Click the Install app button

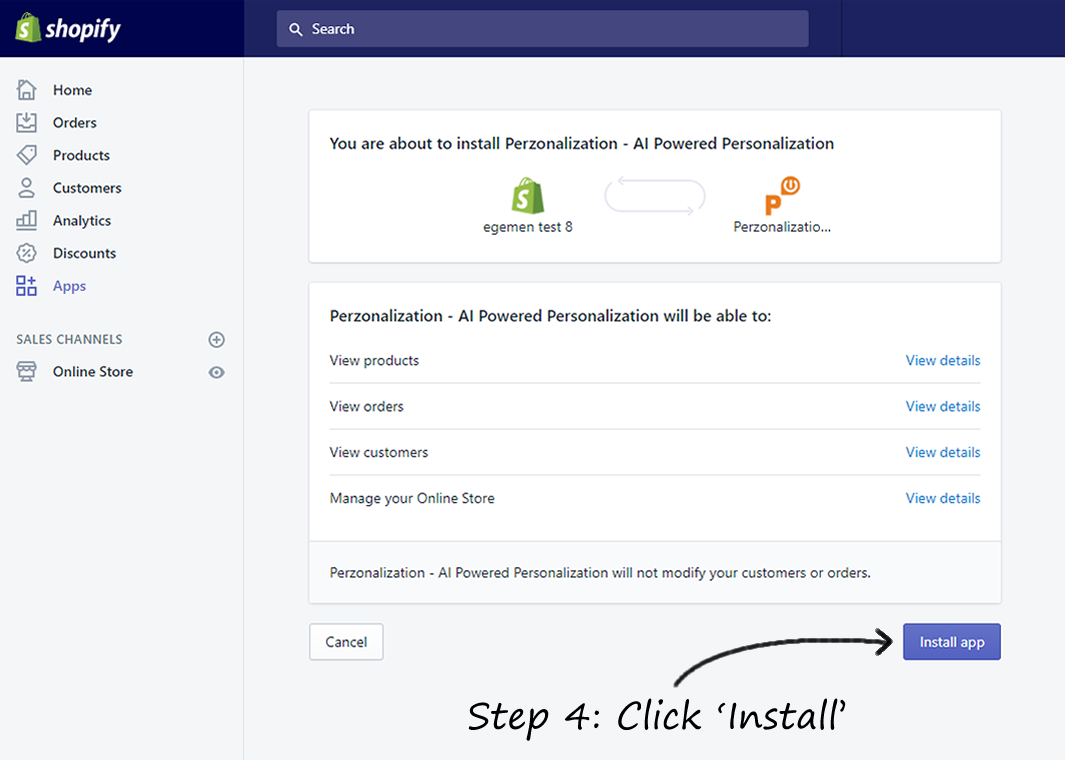point(952,642)
